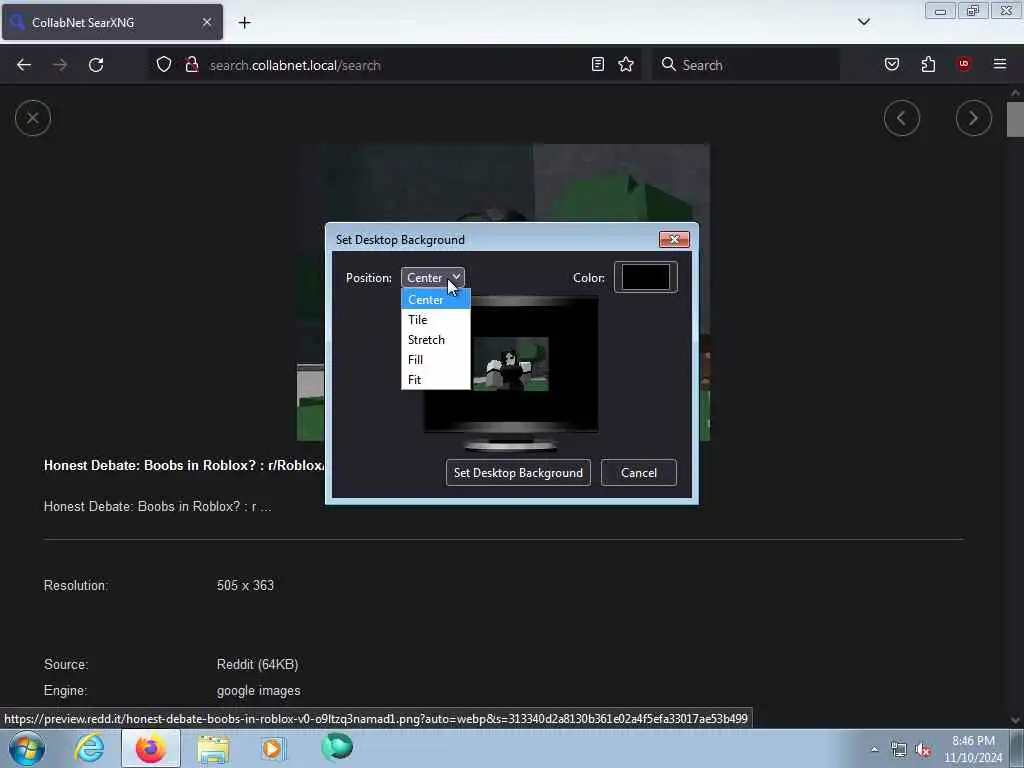Click the '505 x 363' resolution value
1024x768 pixels.
[x=246, y=586]
